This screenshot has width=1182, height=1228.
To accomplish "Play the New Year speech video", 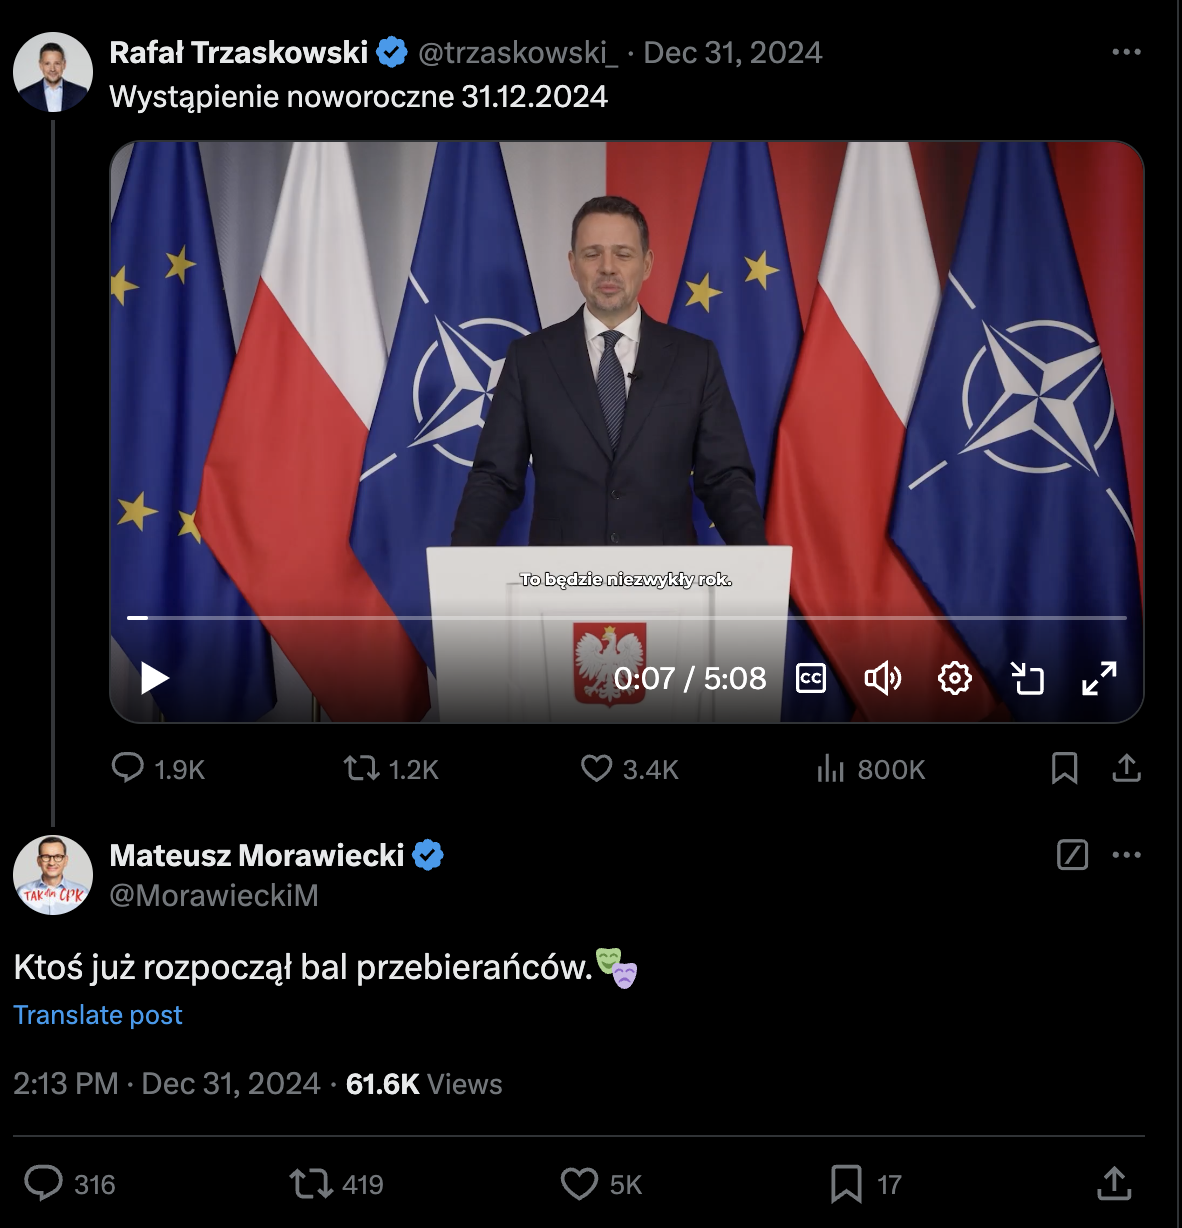I will tap(155, 678).
